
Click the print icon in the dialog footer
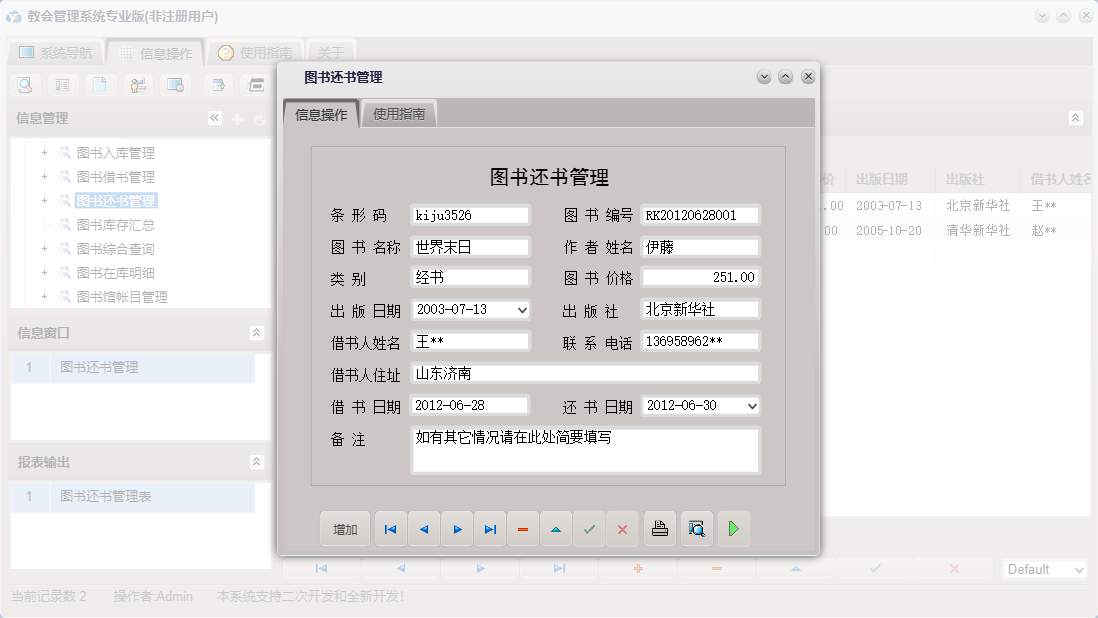click(x=660, y=529)
